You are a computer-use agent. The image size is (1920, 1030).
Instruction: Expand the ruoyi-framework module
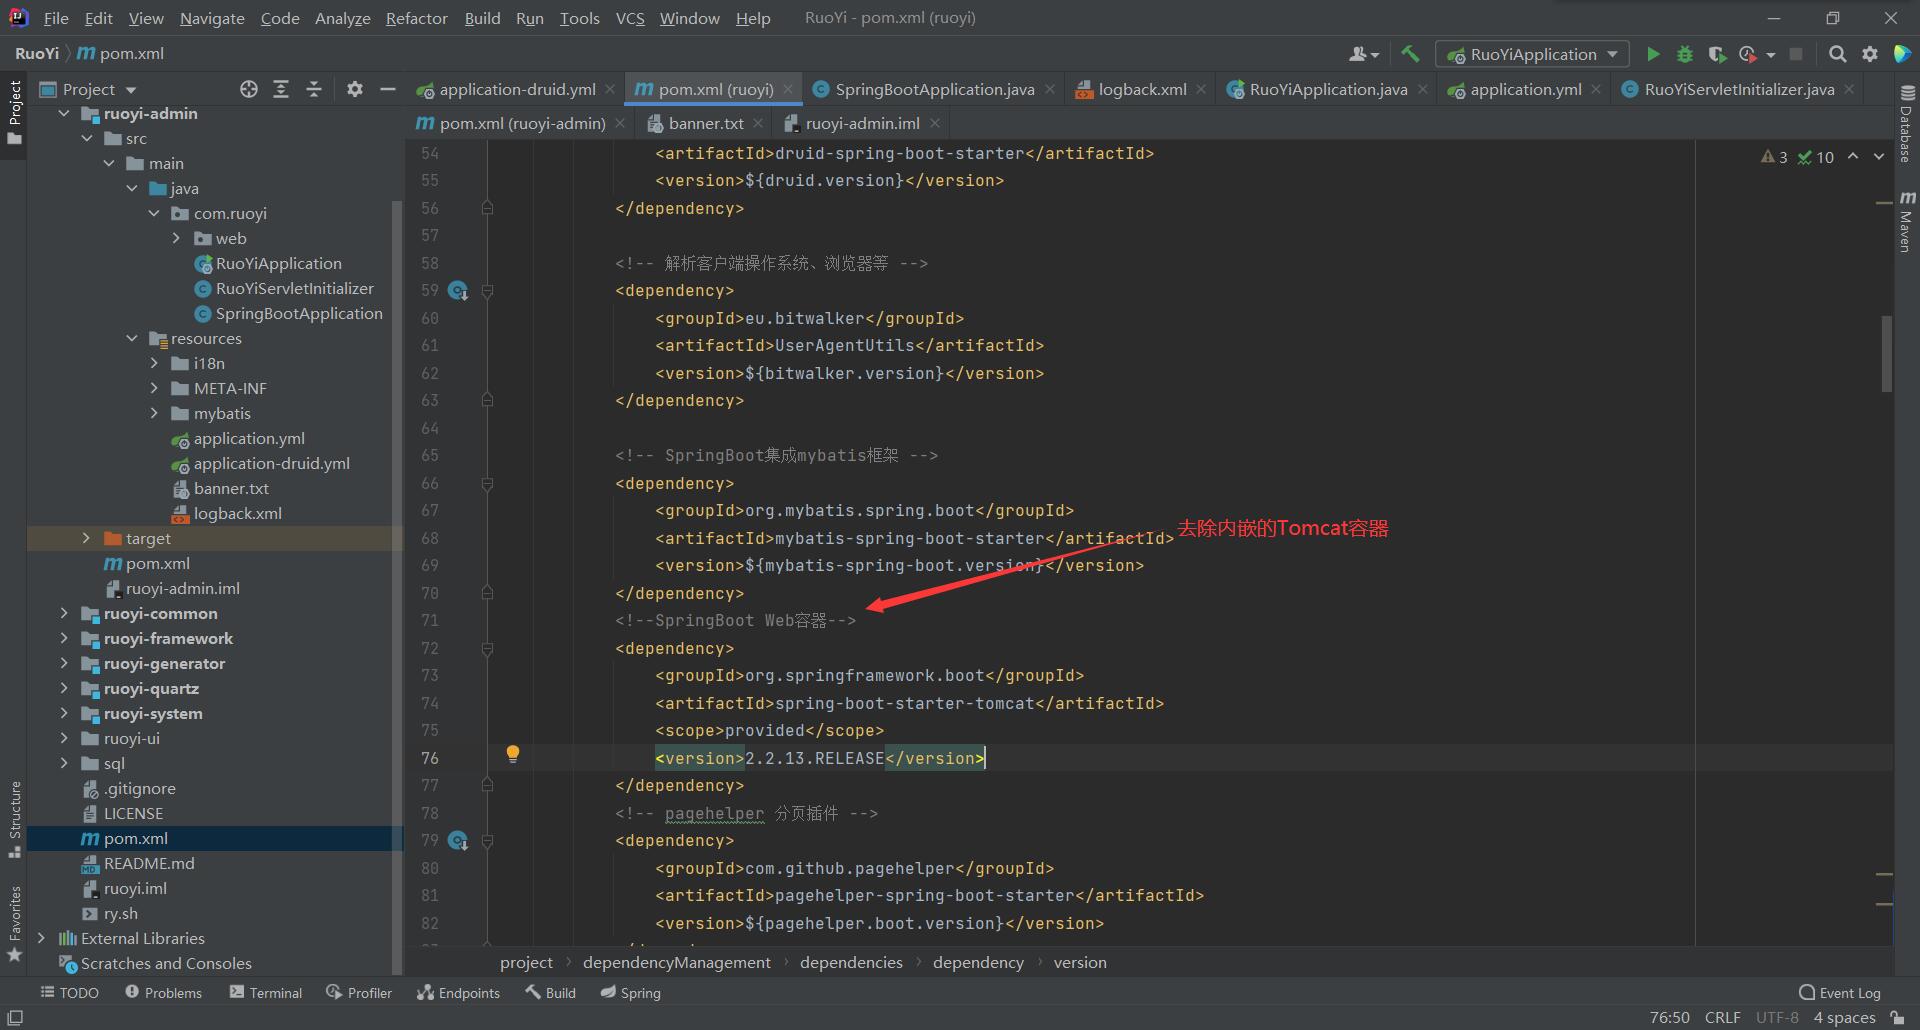tap(64, 638)
